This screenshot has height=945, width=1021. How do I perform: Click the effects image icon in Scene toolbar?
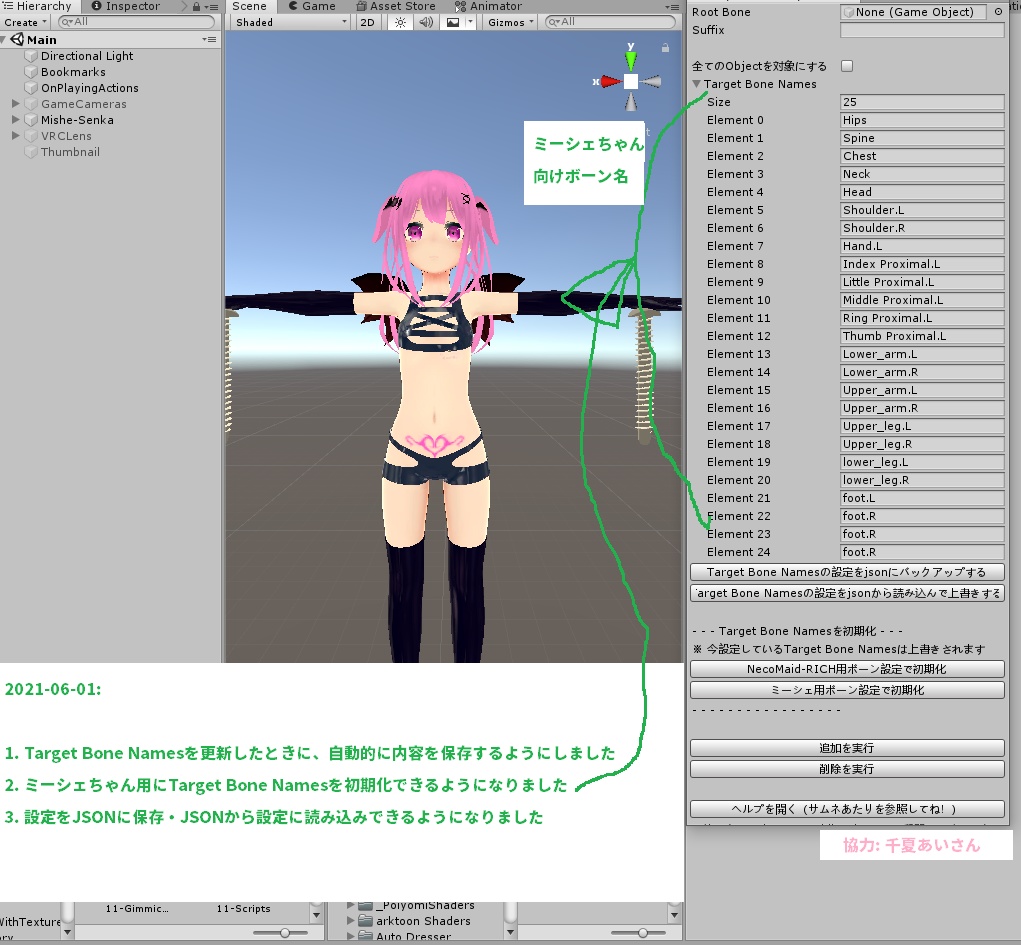pyautogui.click(x=453, y=22)
